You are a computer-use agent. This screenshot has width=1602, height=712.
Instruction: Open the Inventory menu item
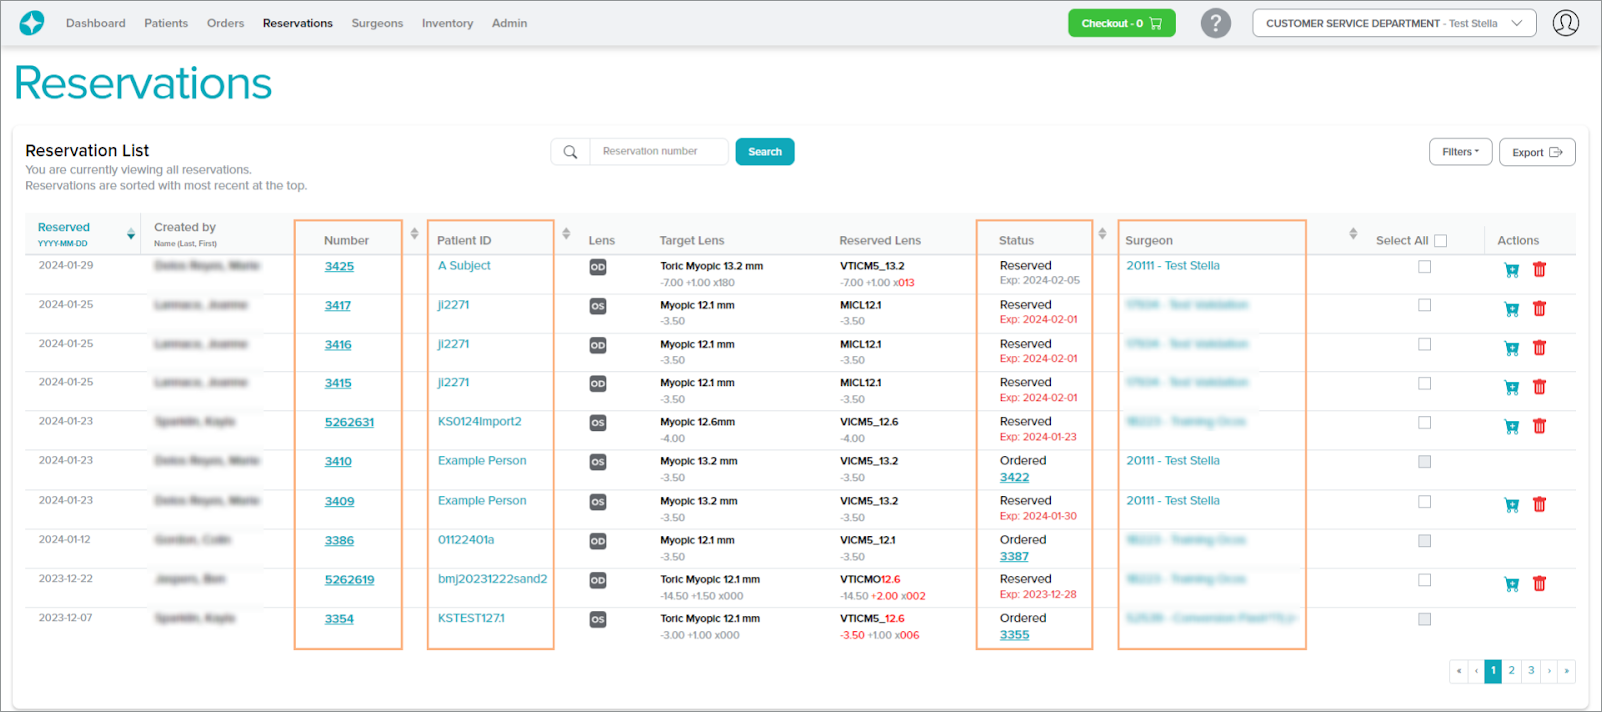pos(447,23)
